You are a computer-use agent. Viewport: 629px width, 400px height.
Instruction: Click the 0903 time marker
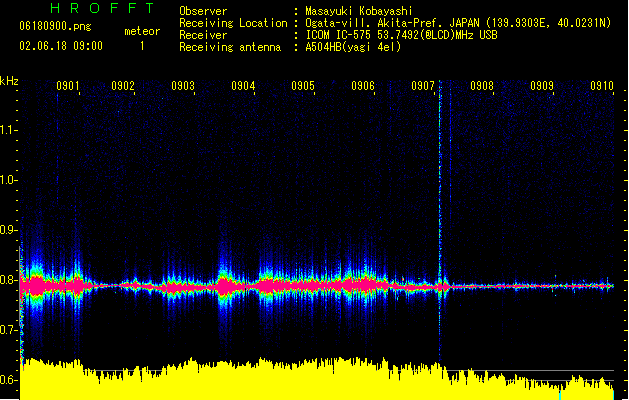point(183,86)
